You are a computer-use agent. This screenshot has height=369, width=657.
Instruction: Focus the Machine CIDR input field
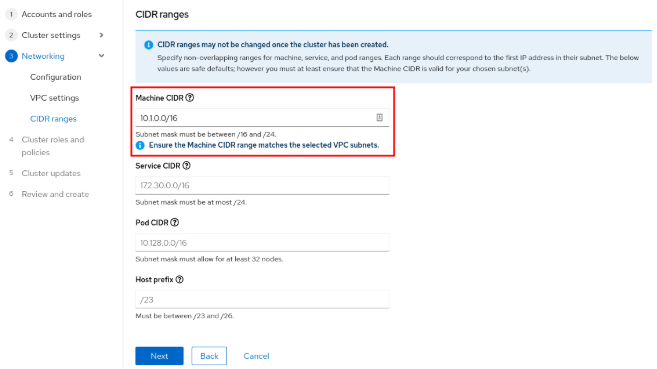pos(262,118)
